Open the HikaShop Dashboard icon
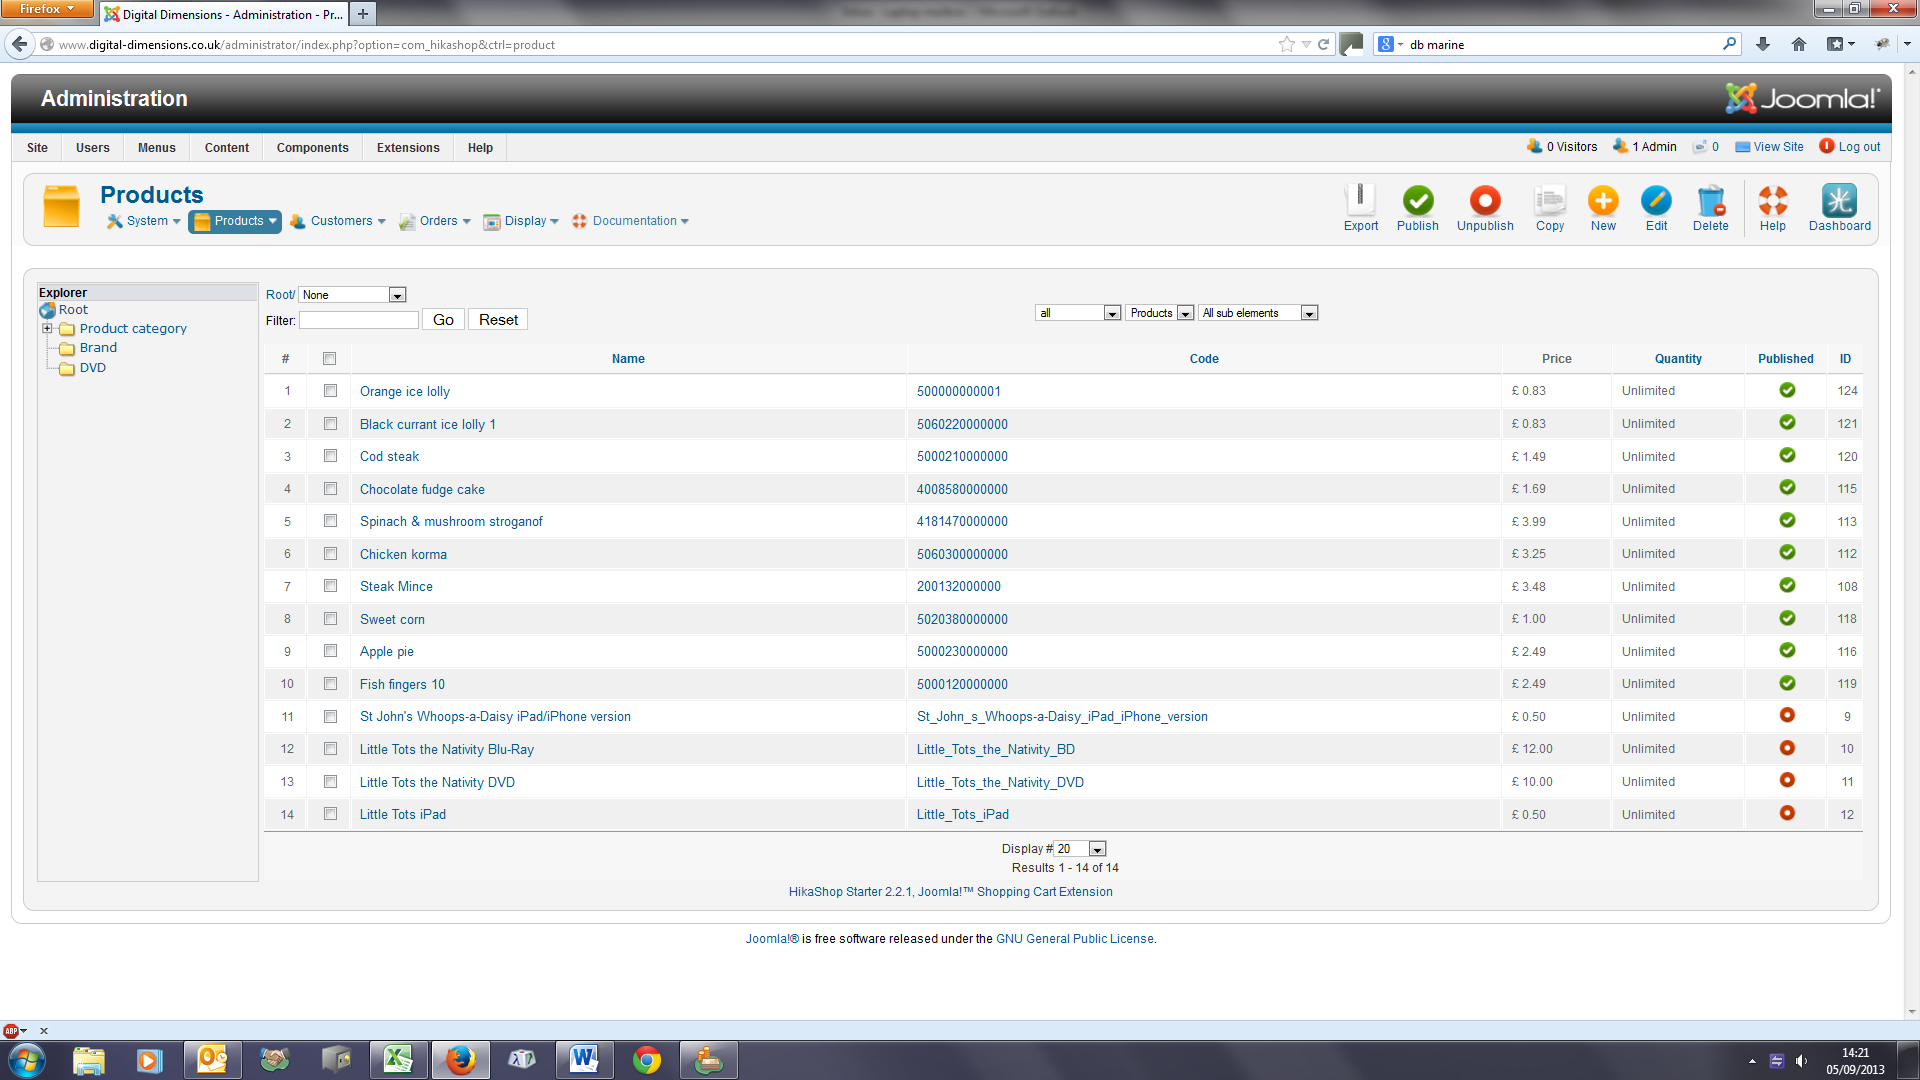The width and height of the screenshot is (1920, 1080). pyautogui.click(x=1838, y=202)
